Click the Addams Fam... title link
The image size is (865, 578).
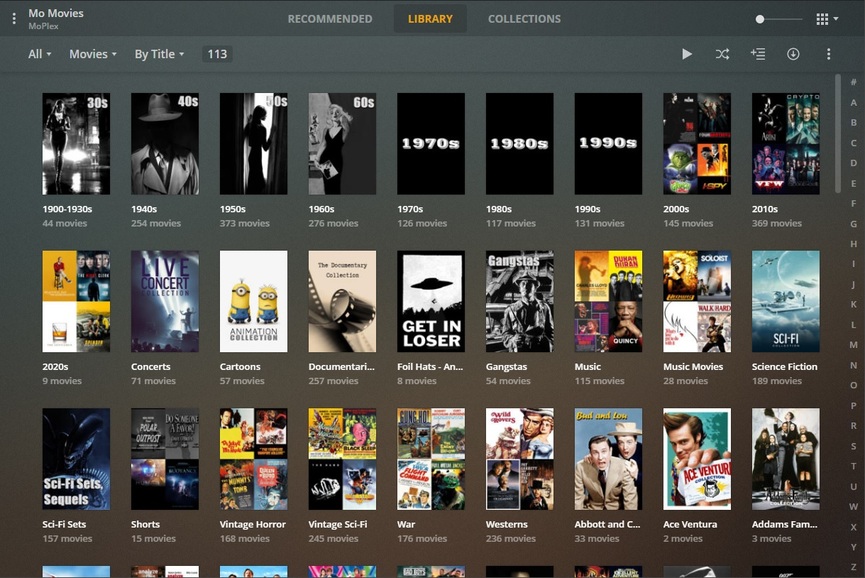[784, 524]
